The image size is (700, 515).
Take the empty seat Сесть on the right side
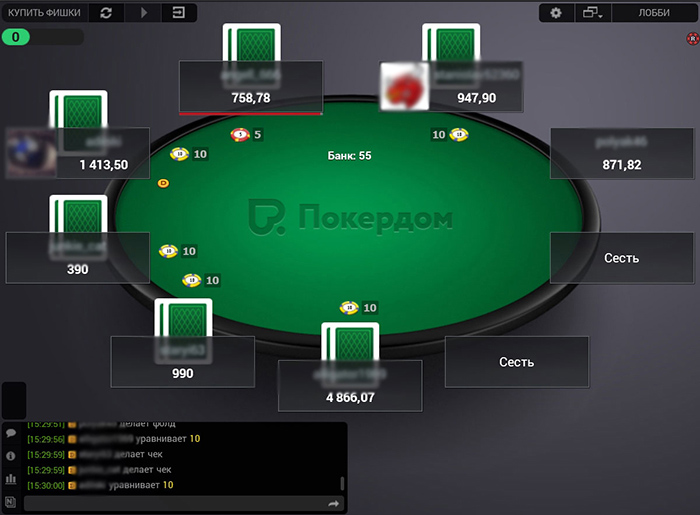point(621,258)
